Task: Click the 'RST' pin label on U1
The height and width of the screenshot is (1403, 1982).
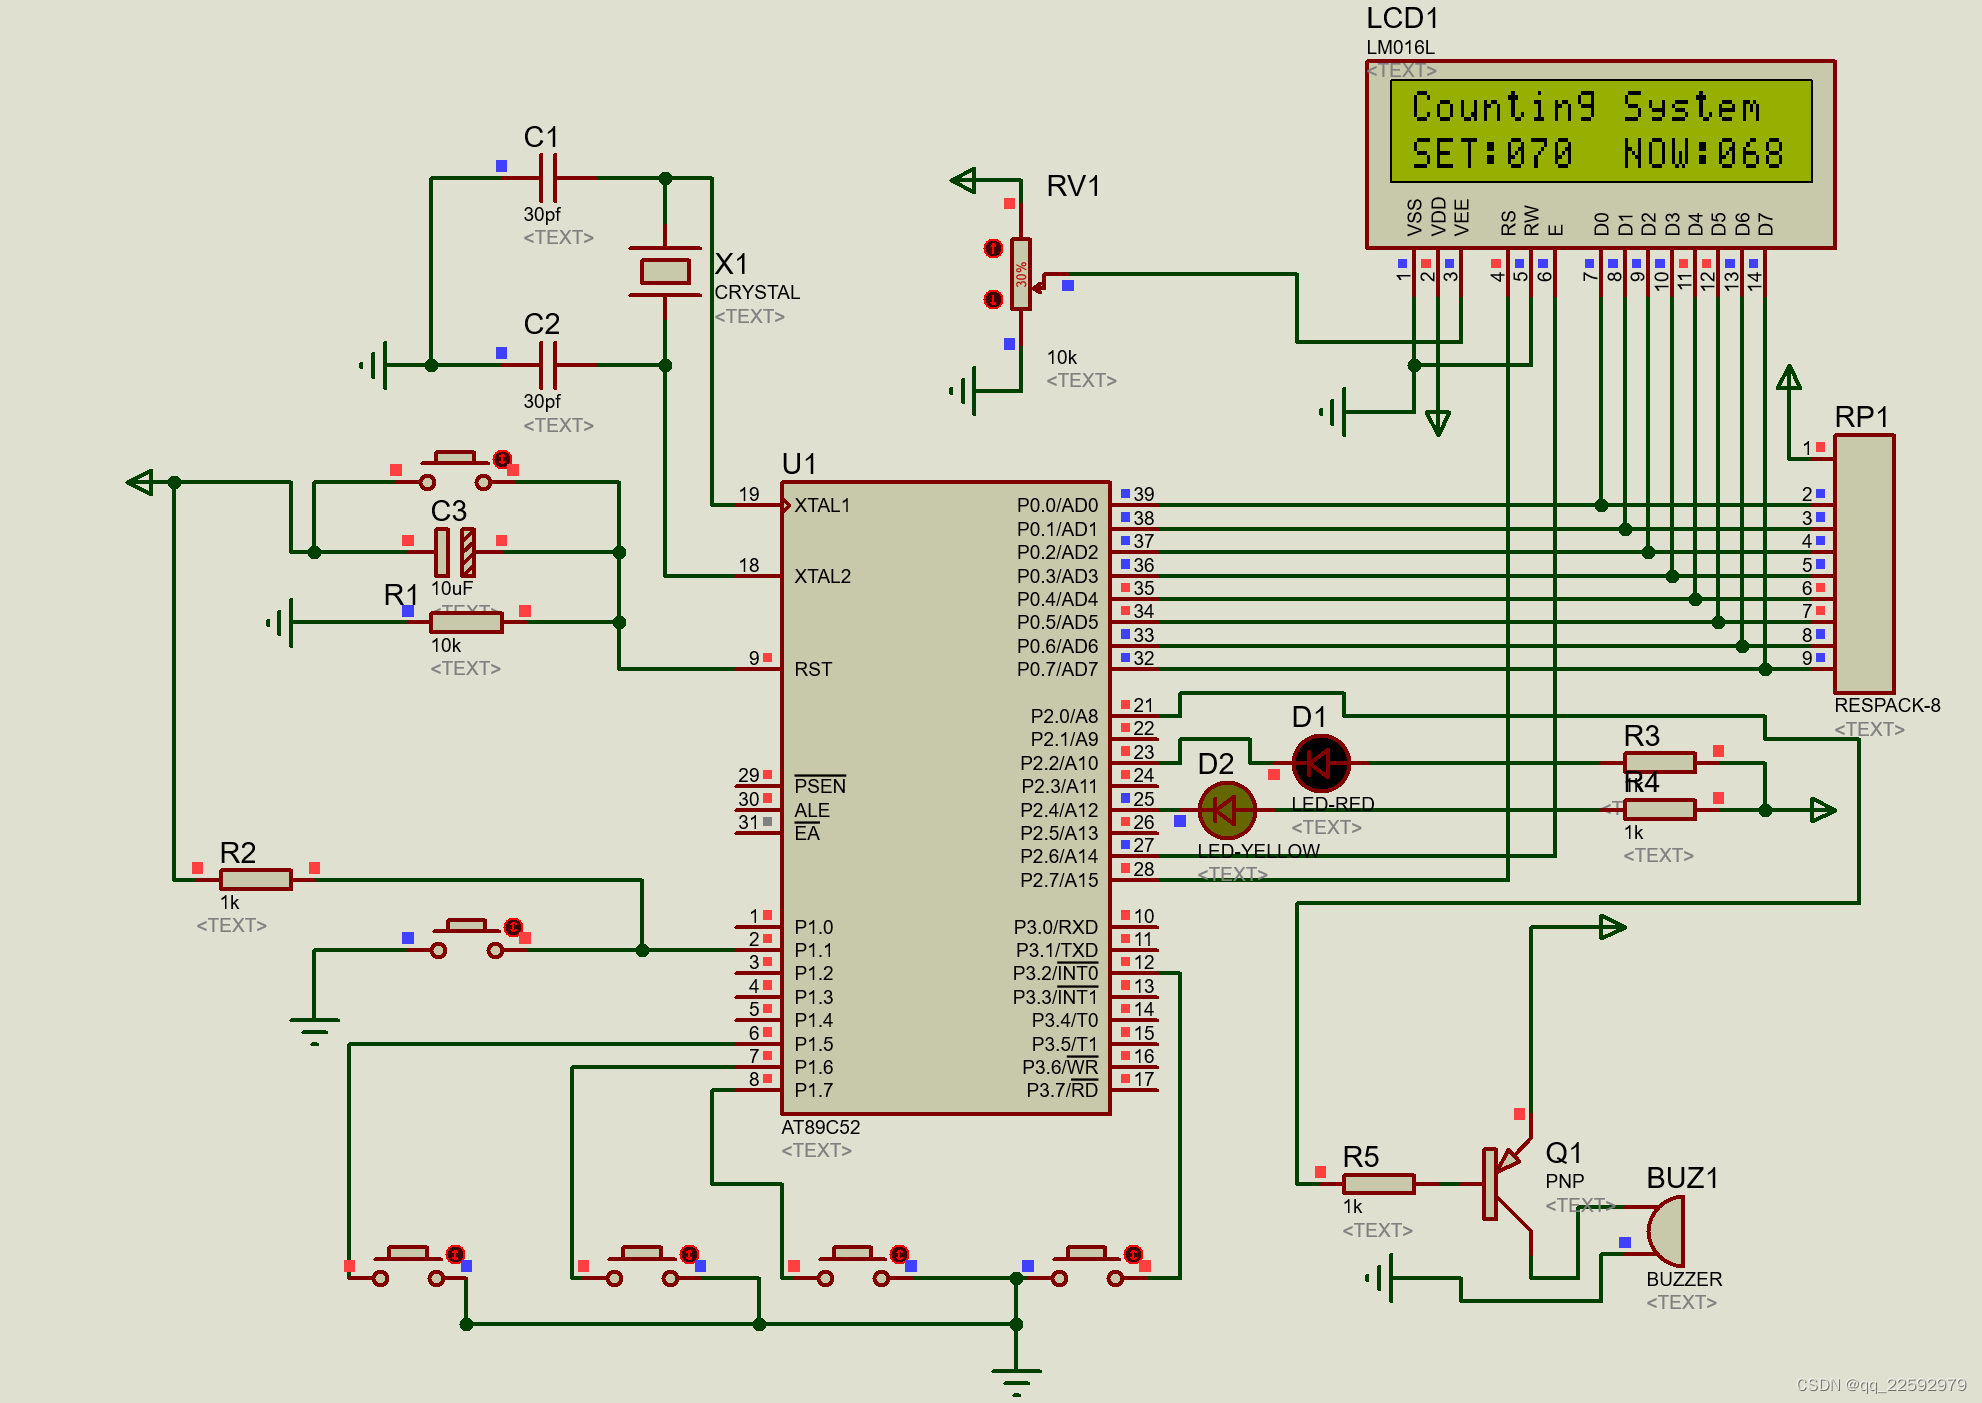Action: [x=813, y=669]
